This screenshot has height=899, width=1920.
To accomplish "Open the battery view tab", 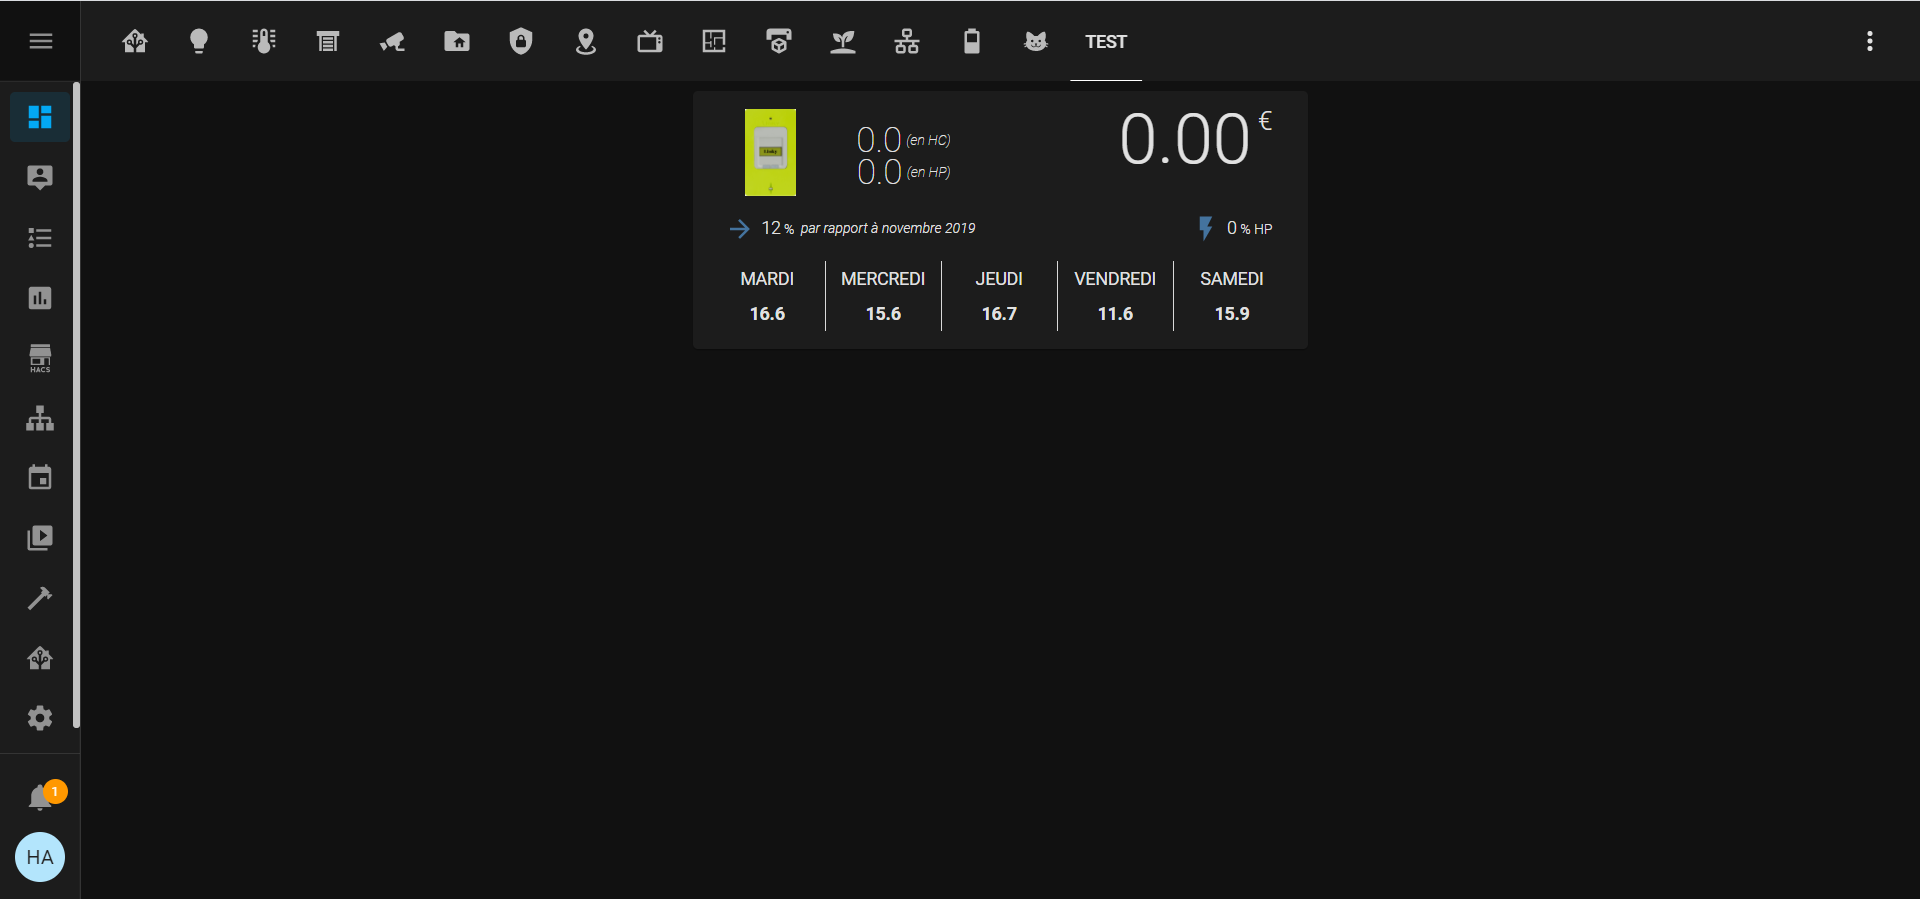I will point(971,41).
